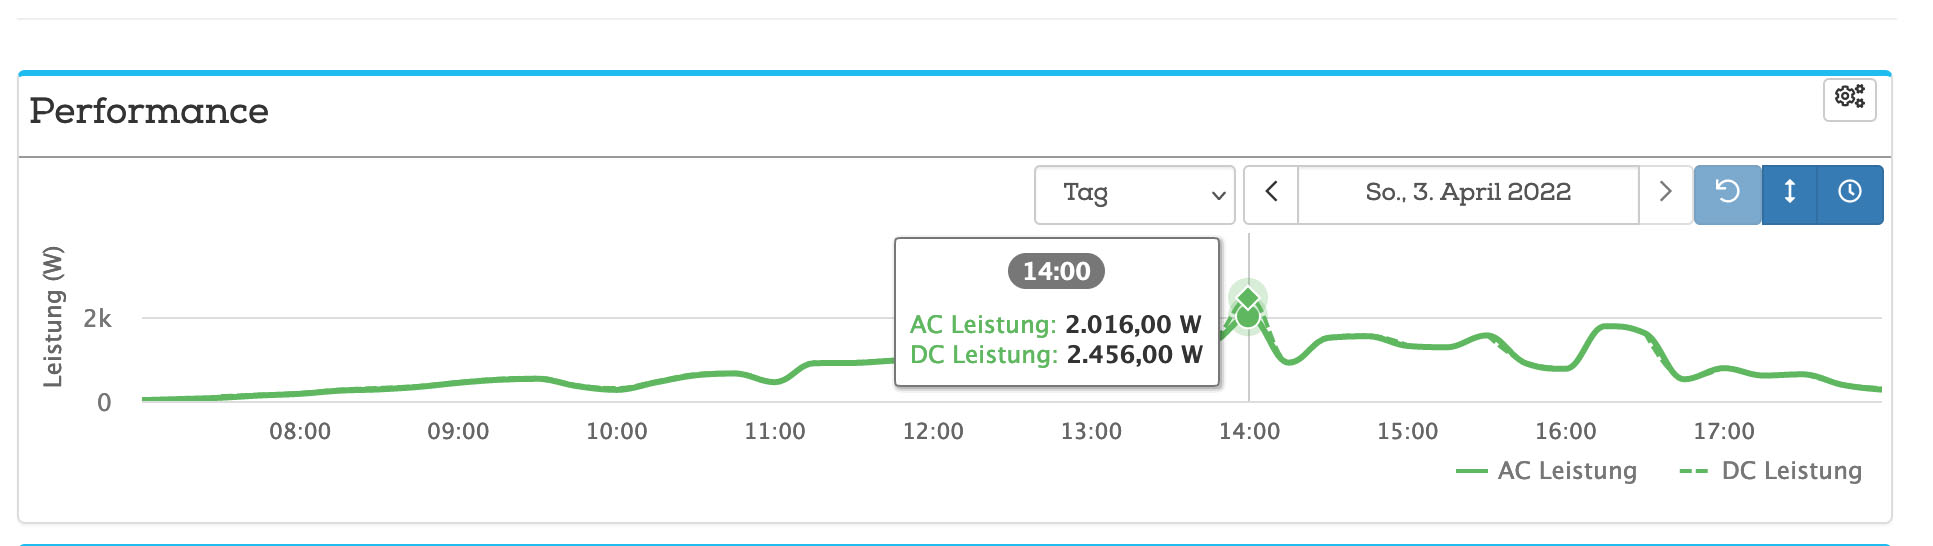Expand the Tag dropdown arrow

point(1218,195)
